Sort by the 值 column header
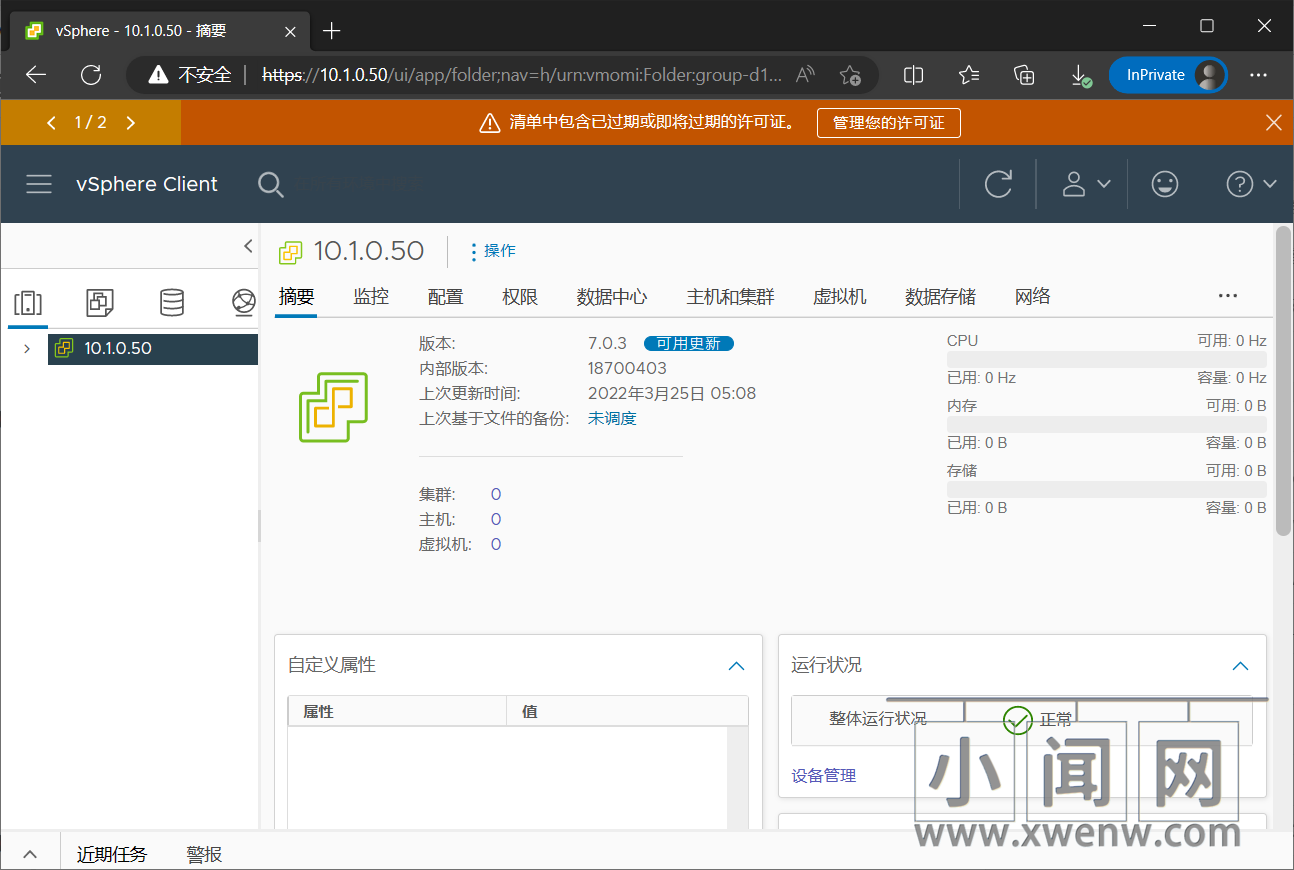 pyautogui.click(x=627, y=712)
